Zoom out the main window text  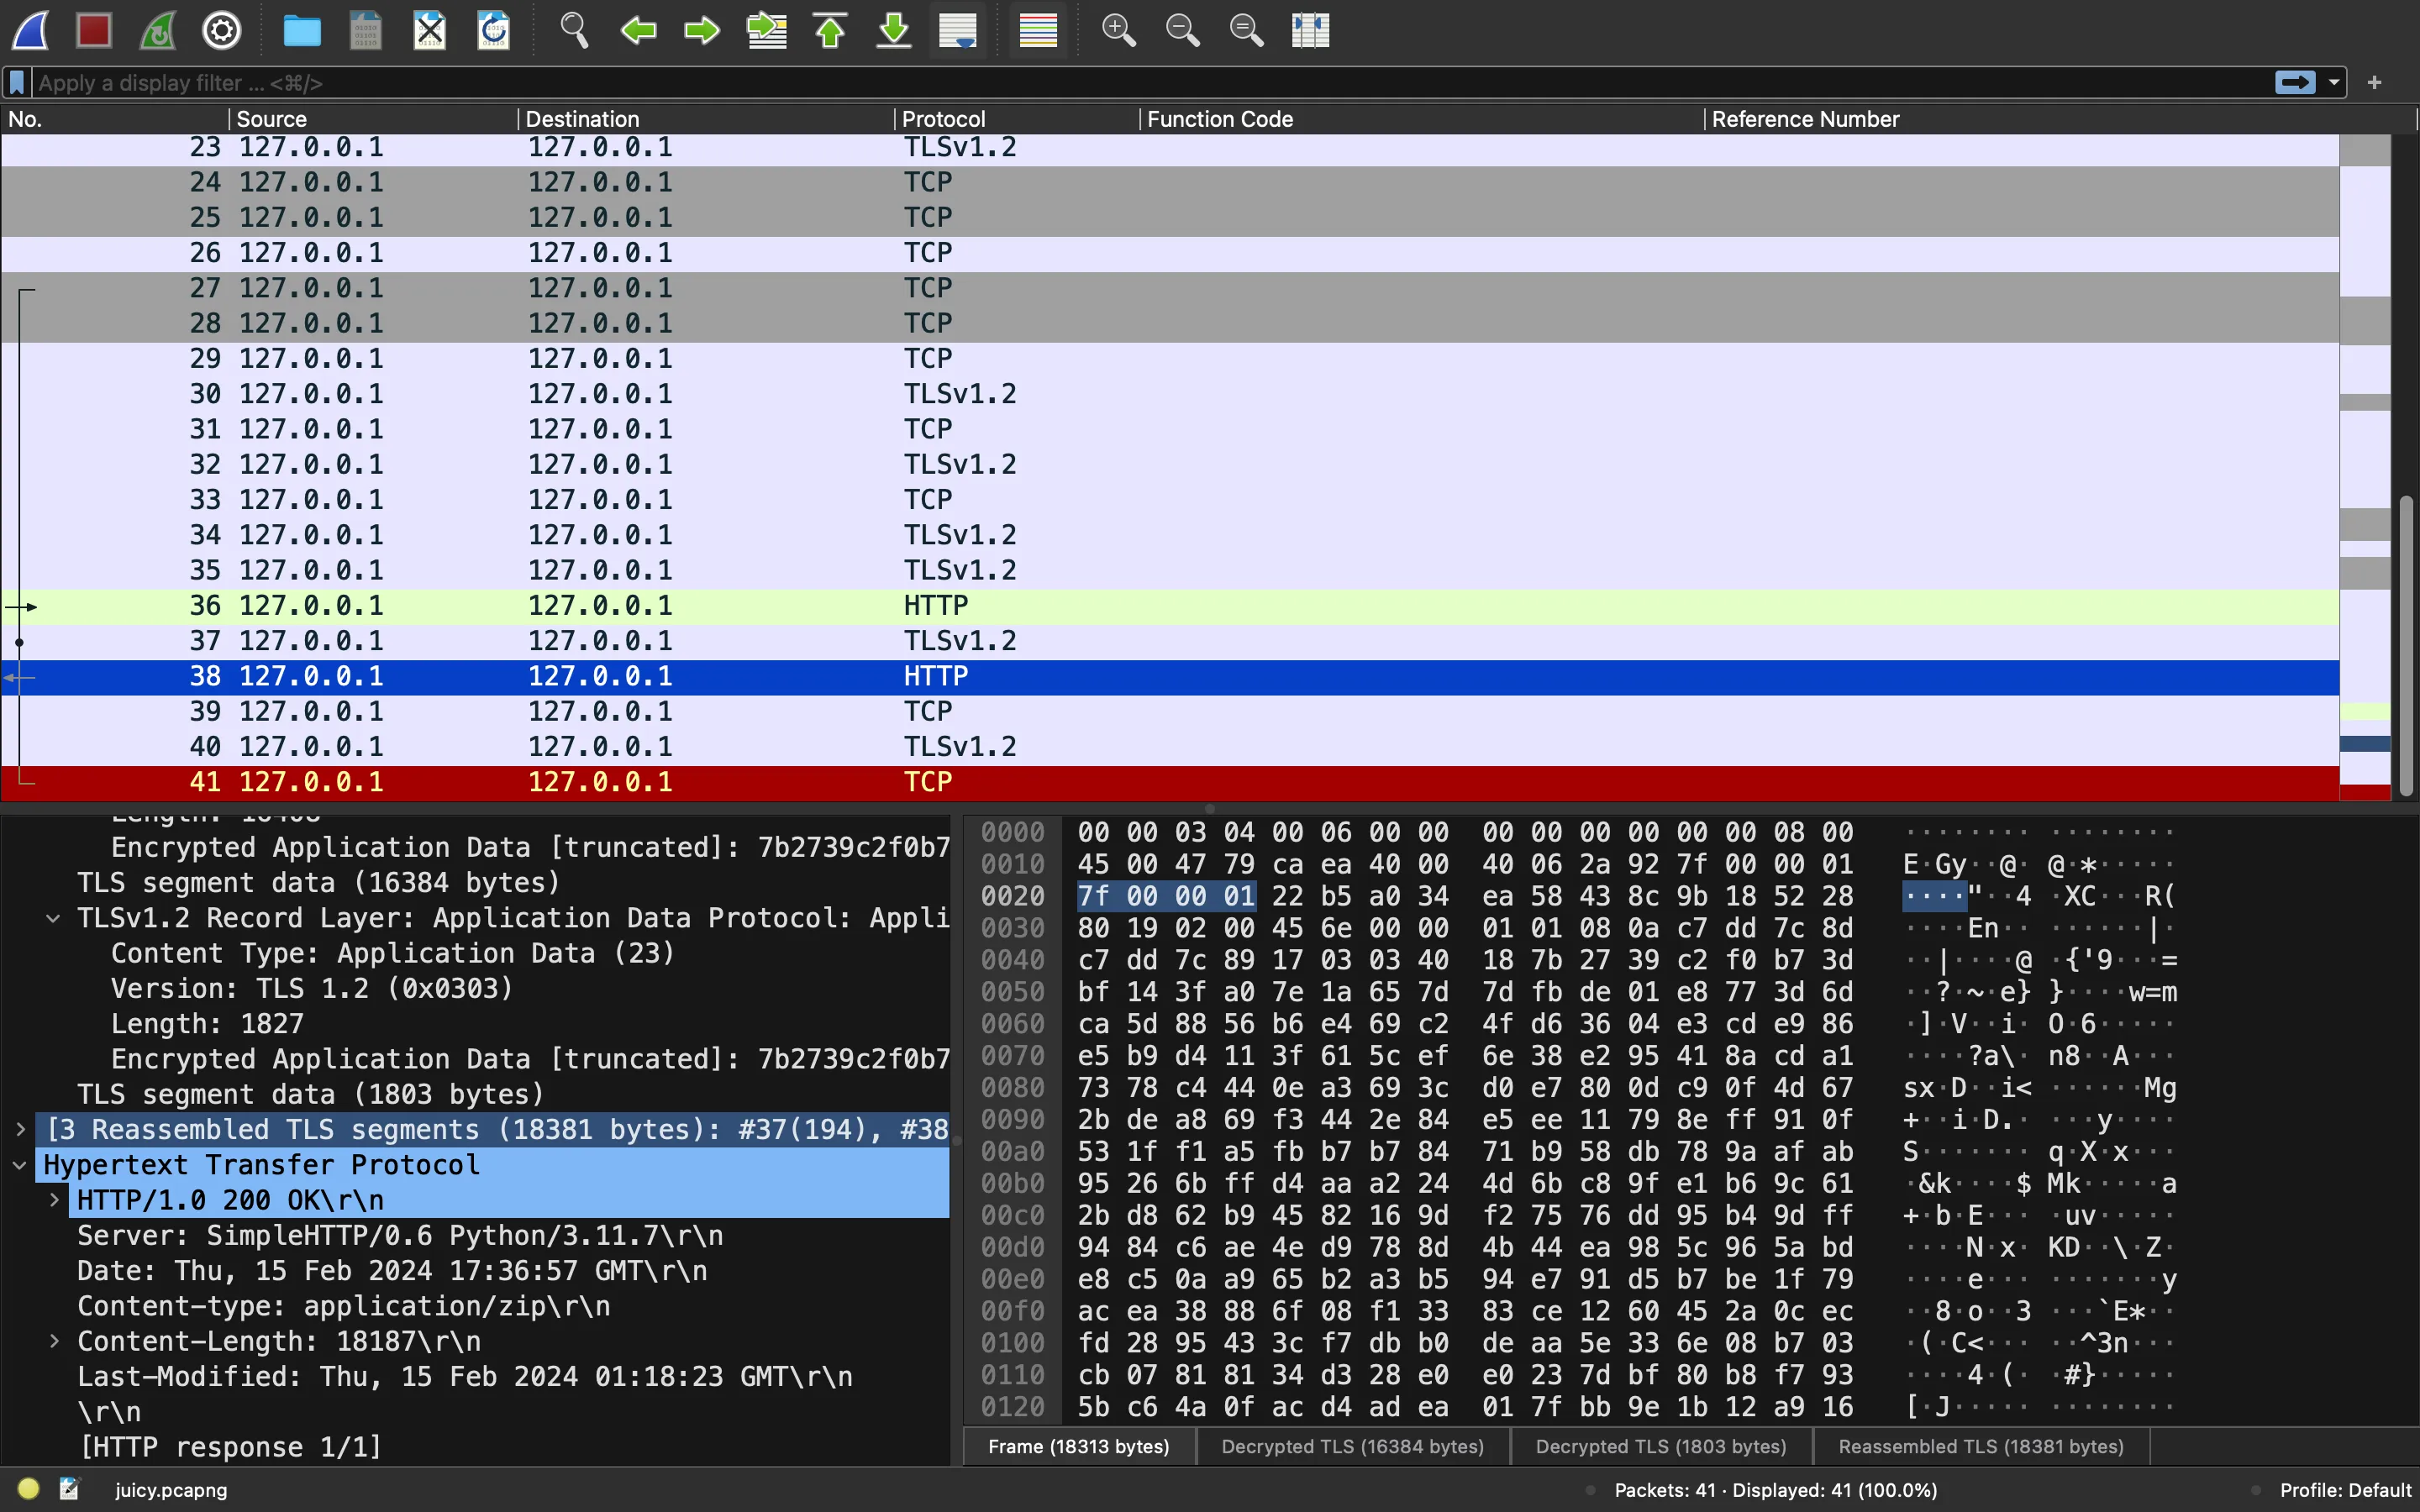point(1182,30)
